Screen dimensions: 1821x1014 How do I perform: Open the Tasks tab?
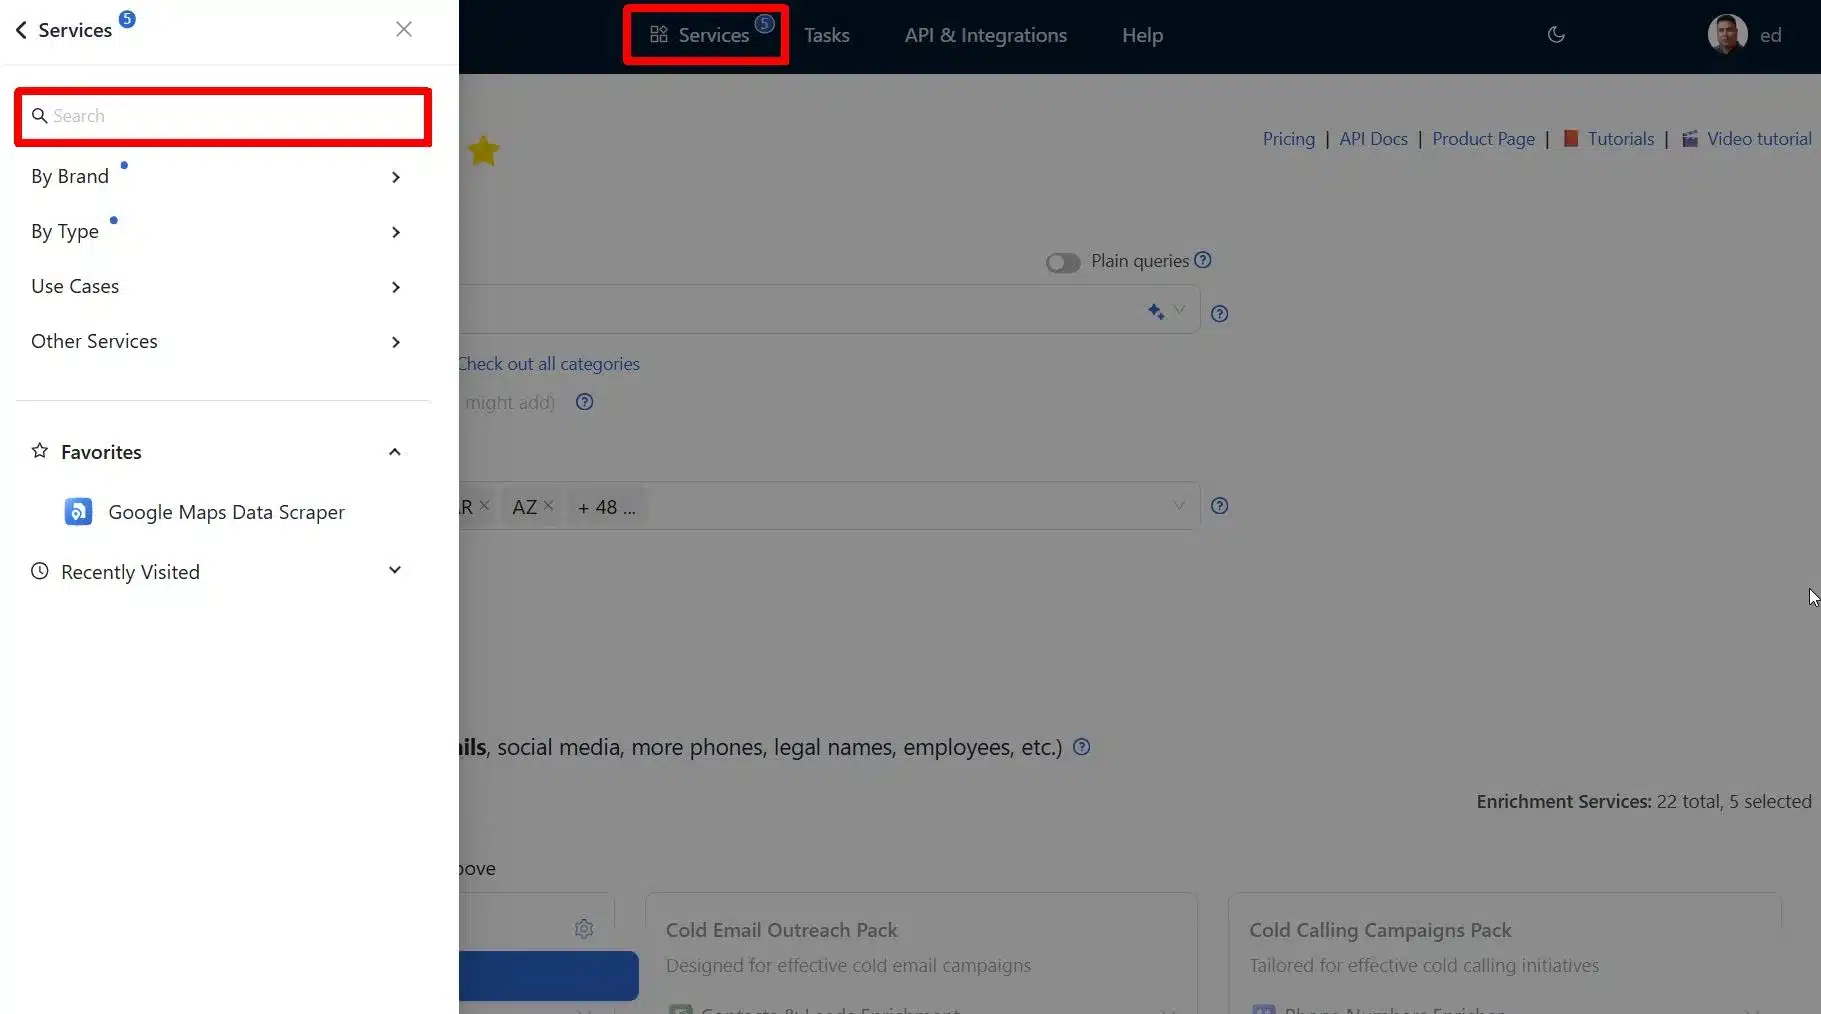click(x=826, y=35)
